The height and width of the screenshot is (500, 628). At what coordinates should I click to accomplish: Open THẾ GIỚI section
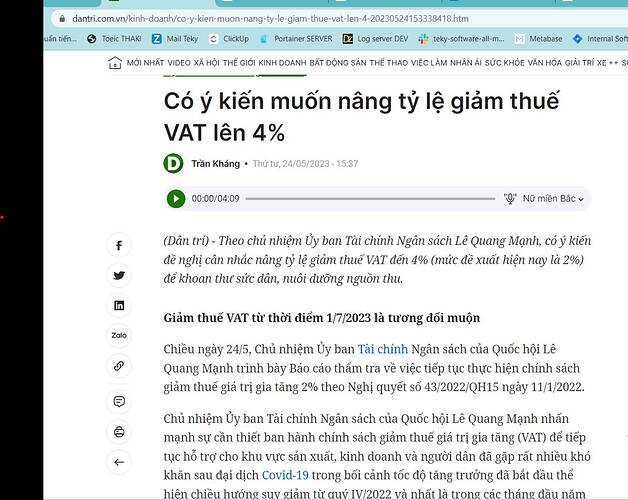point(239,63)
